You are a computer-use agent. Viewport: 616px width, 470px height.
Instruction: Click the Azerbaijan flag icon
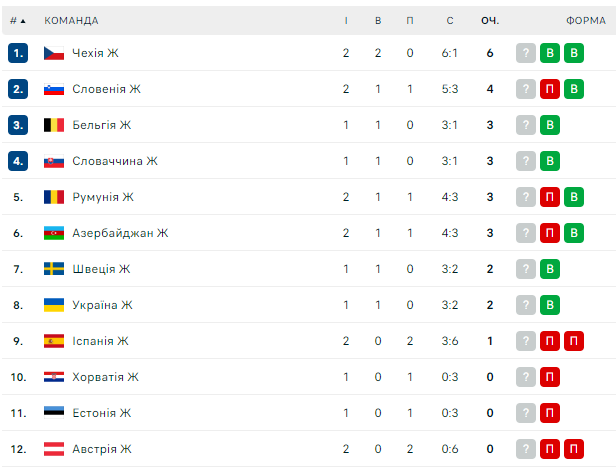54,233
